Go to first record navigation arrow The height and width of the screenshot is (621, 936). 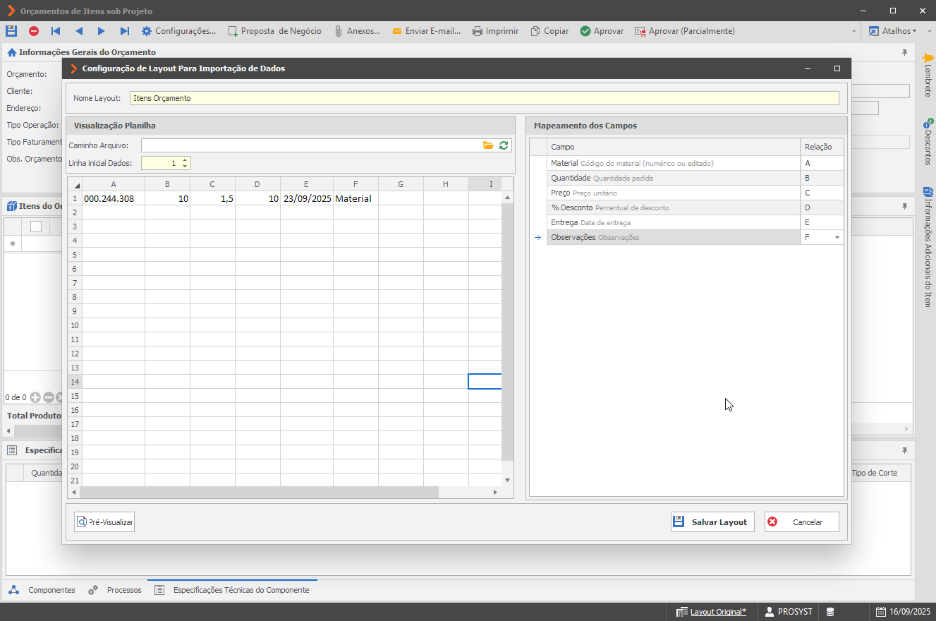click(x=56, y=31)
